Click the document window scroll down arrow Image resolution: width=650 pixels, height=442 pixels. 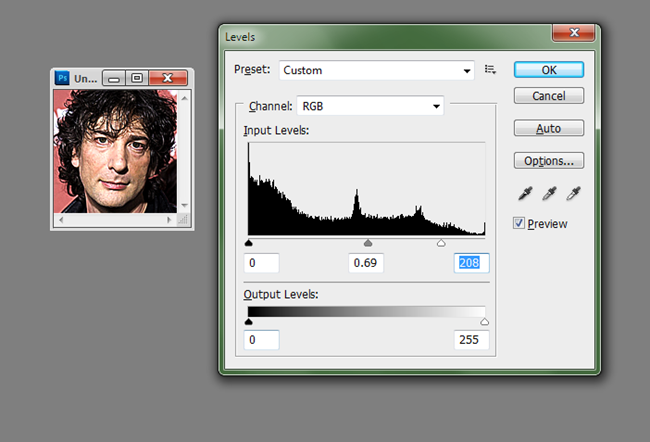[184, 205]
